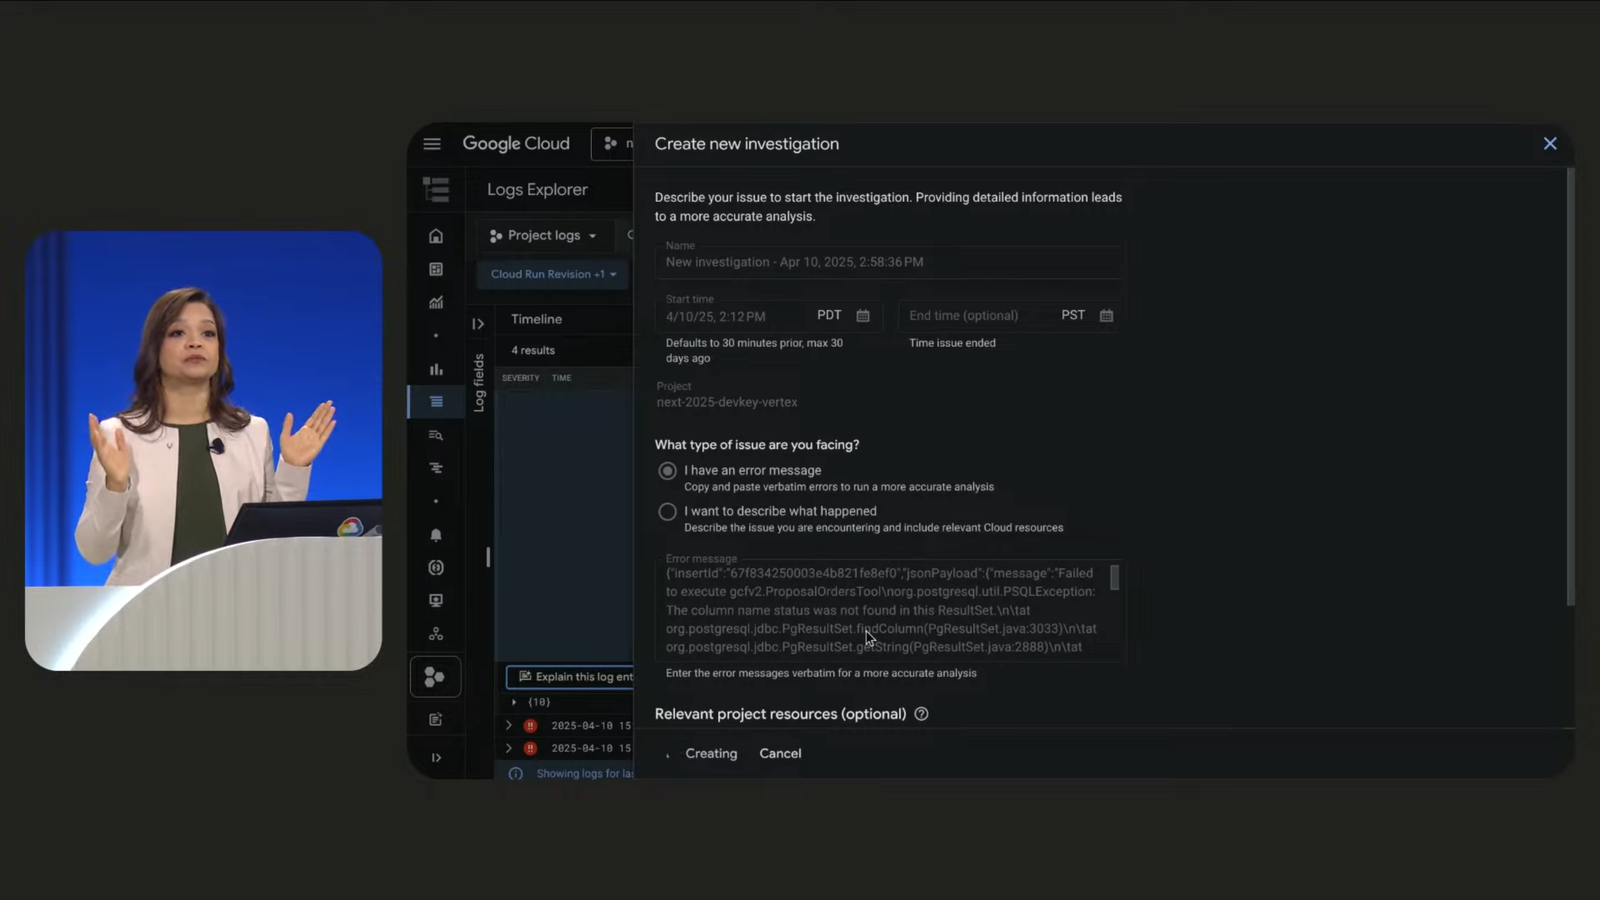The image size is (1600, 900).
Task: Open the end time calendar picker
Action: [x=1106, y=316]
